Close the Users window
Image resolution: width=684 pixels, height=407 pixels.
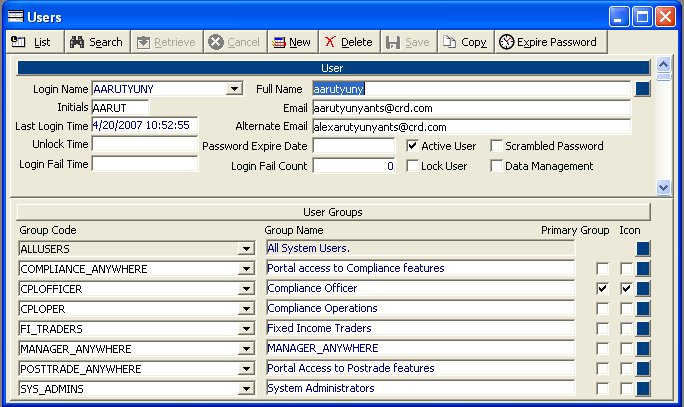point(665,17)
